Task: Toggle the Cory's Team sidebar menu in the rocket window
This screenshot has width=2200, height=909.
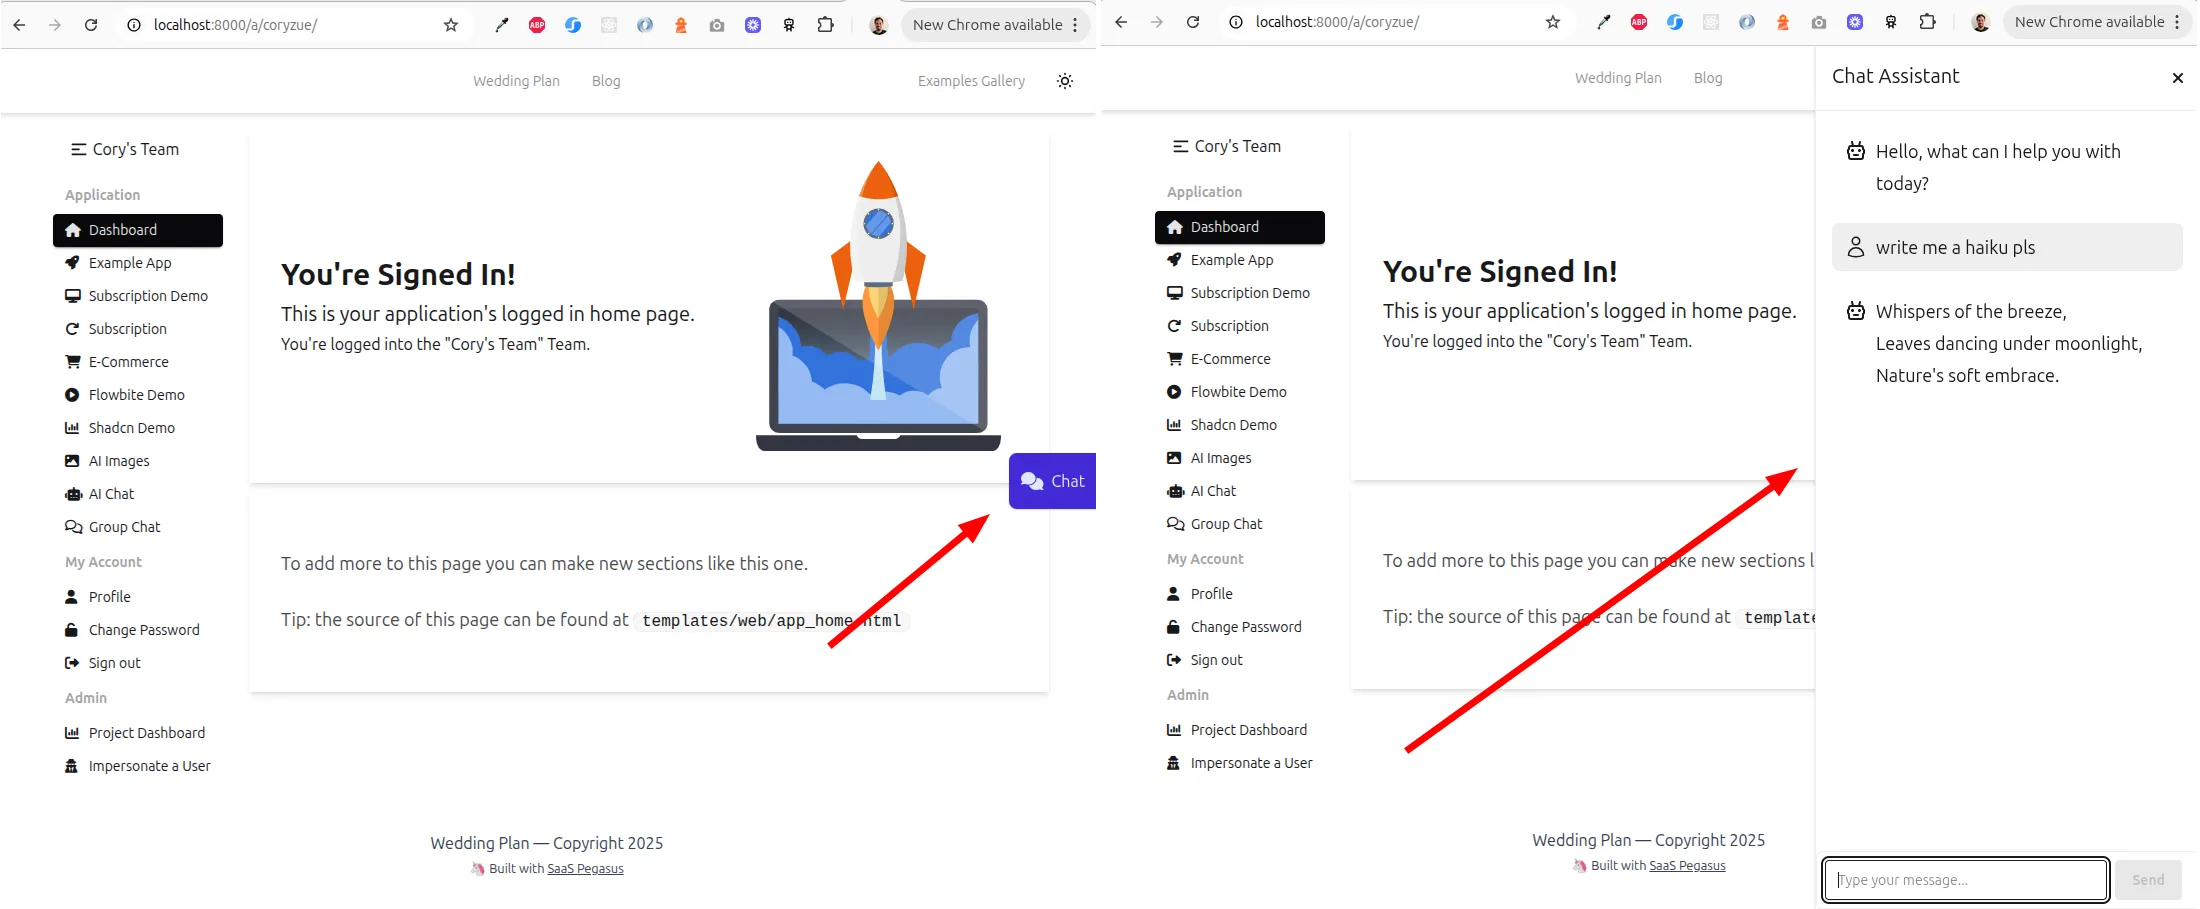Action: (x=79, y=149)
